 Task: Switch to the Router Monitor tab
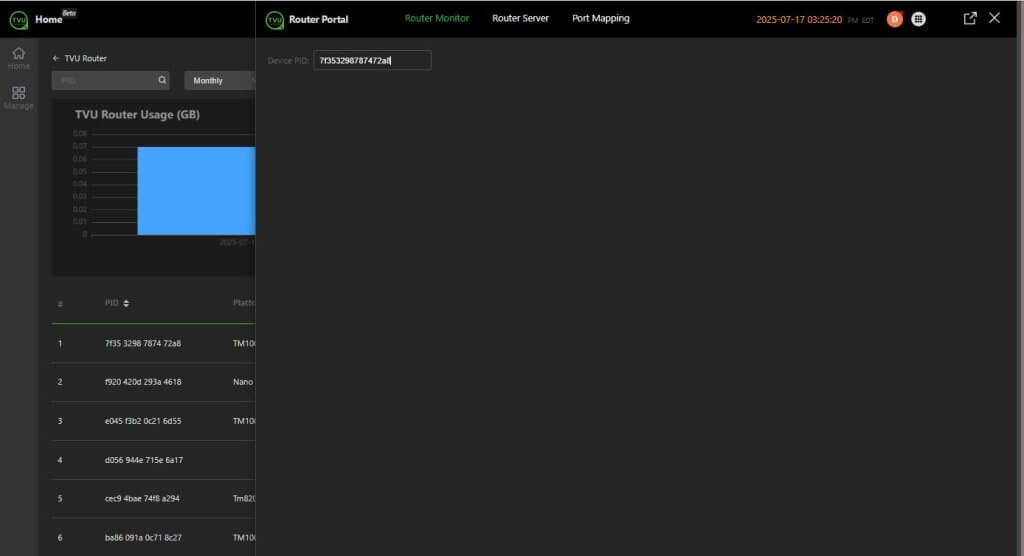click(437, 18)
